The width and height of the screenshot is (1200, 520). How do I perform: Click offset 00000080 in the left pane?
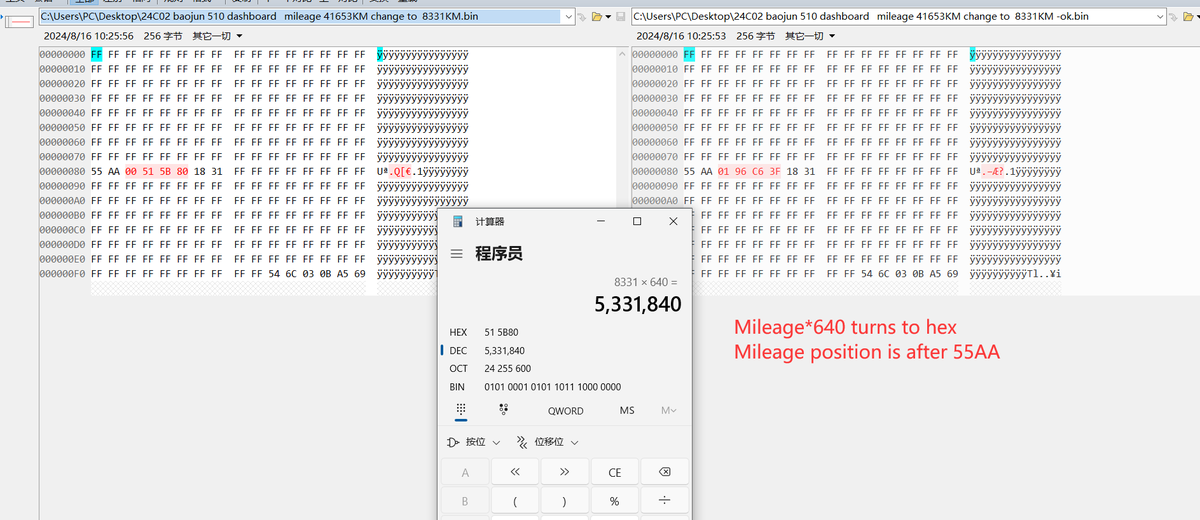62,171
